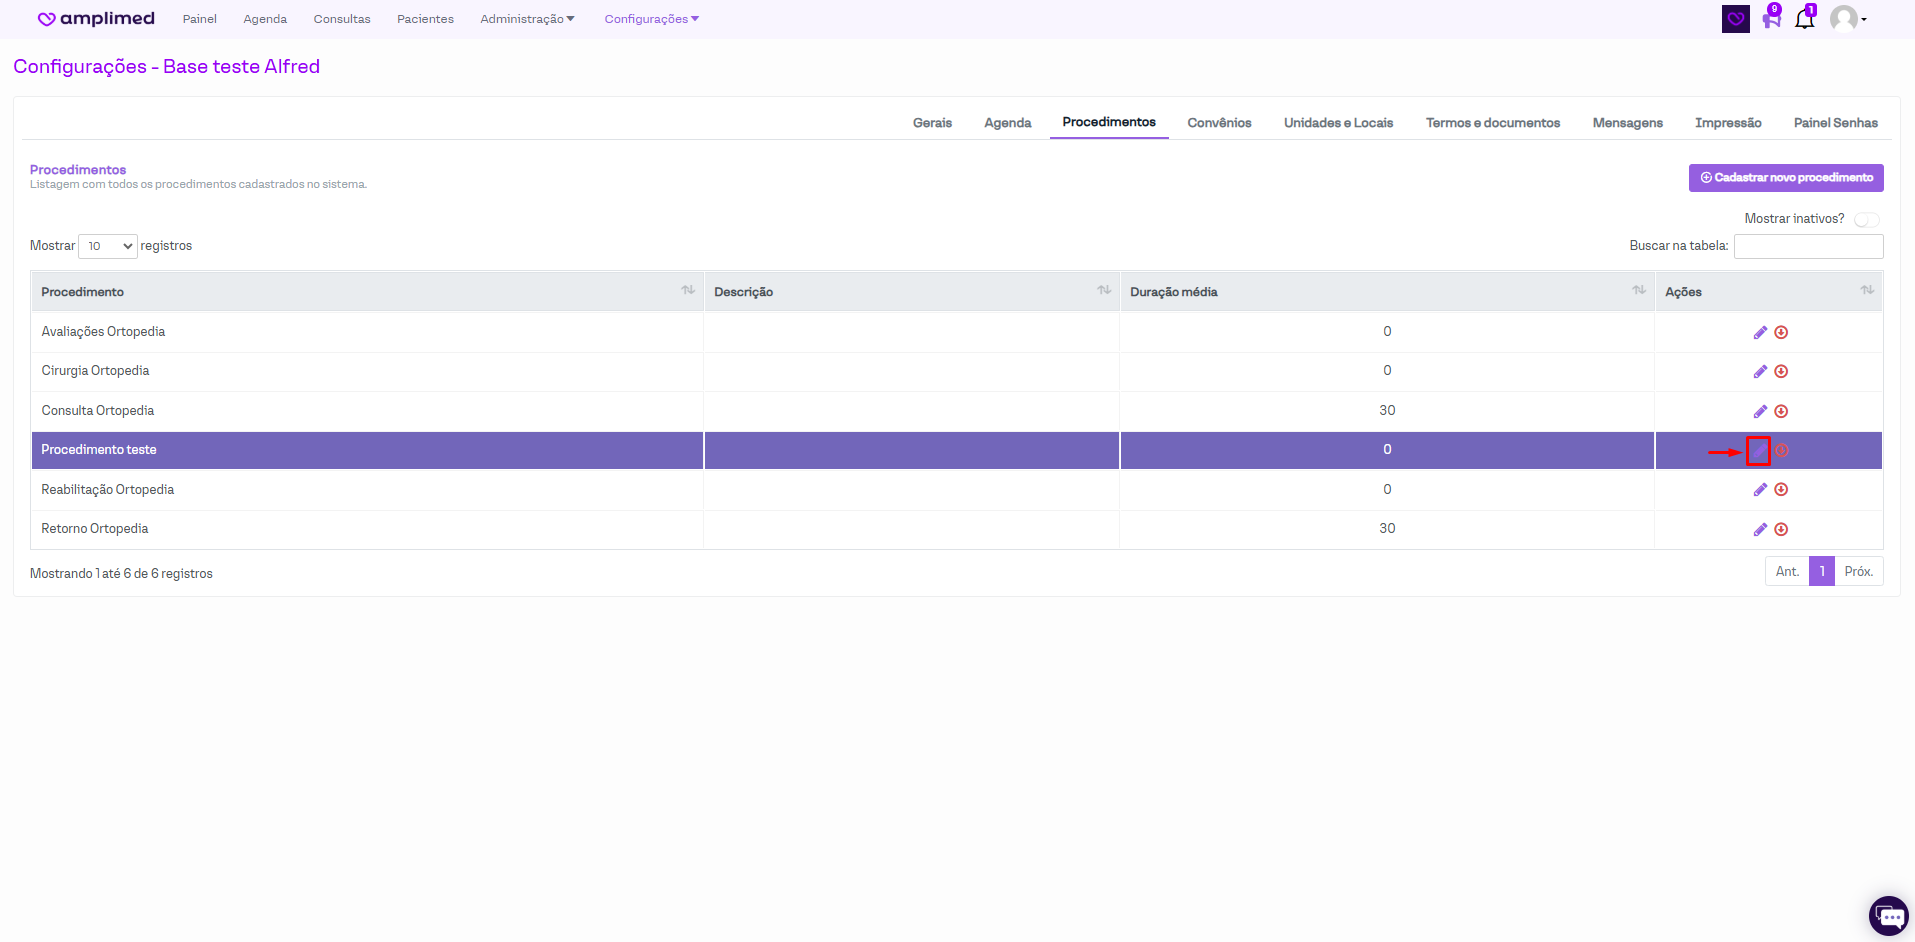Open the user avatar account menu
The width and height of the screenshot is (1915, 942).
[x=1847, y=19]
